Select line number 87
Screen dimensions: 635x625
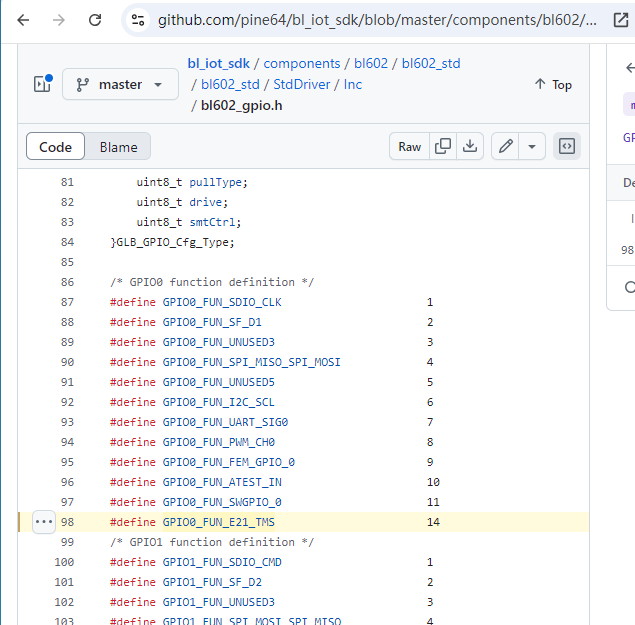67,302
